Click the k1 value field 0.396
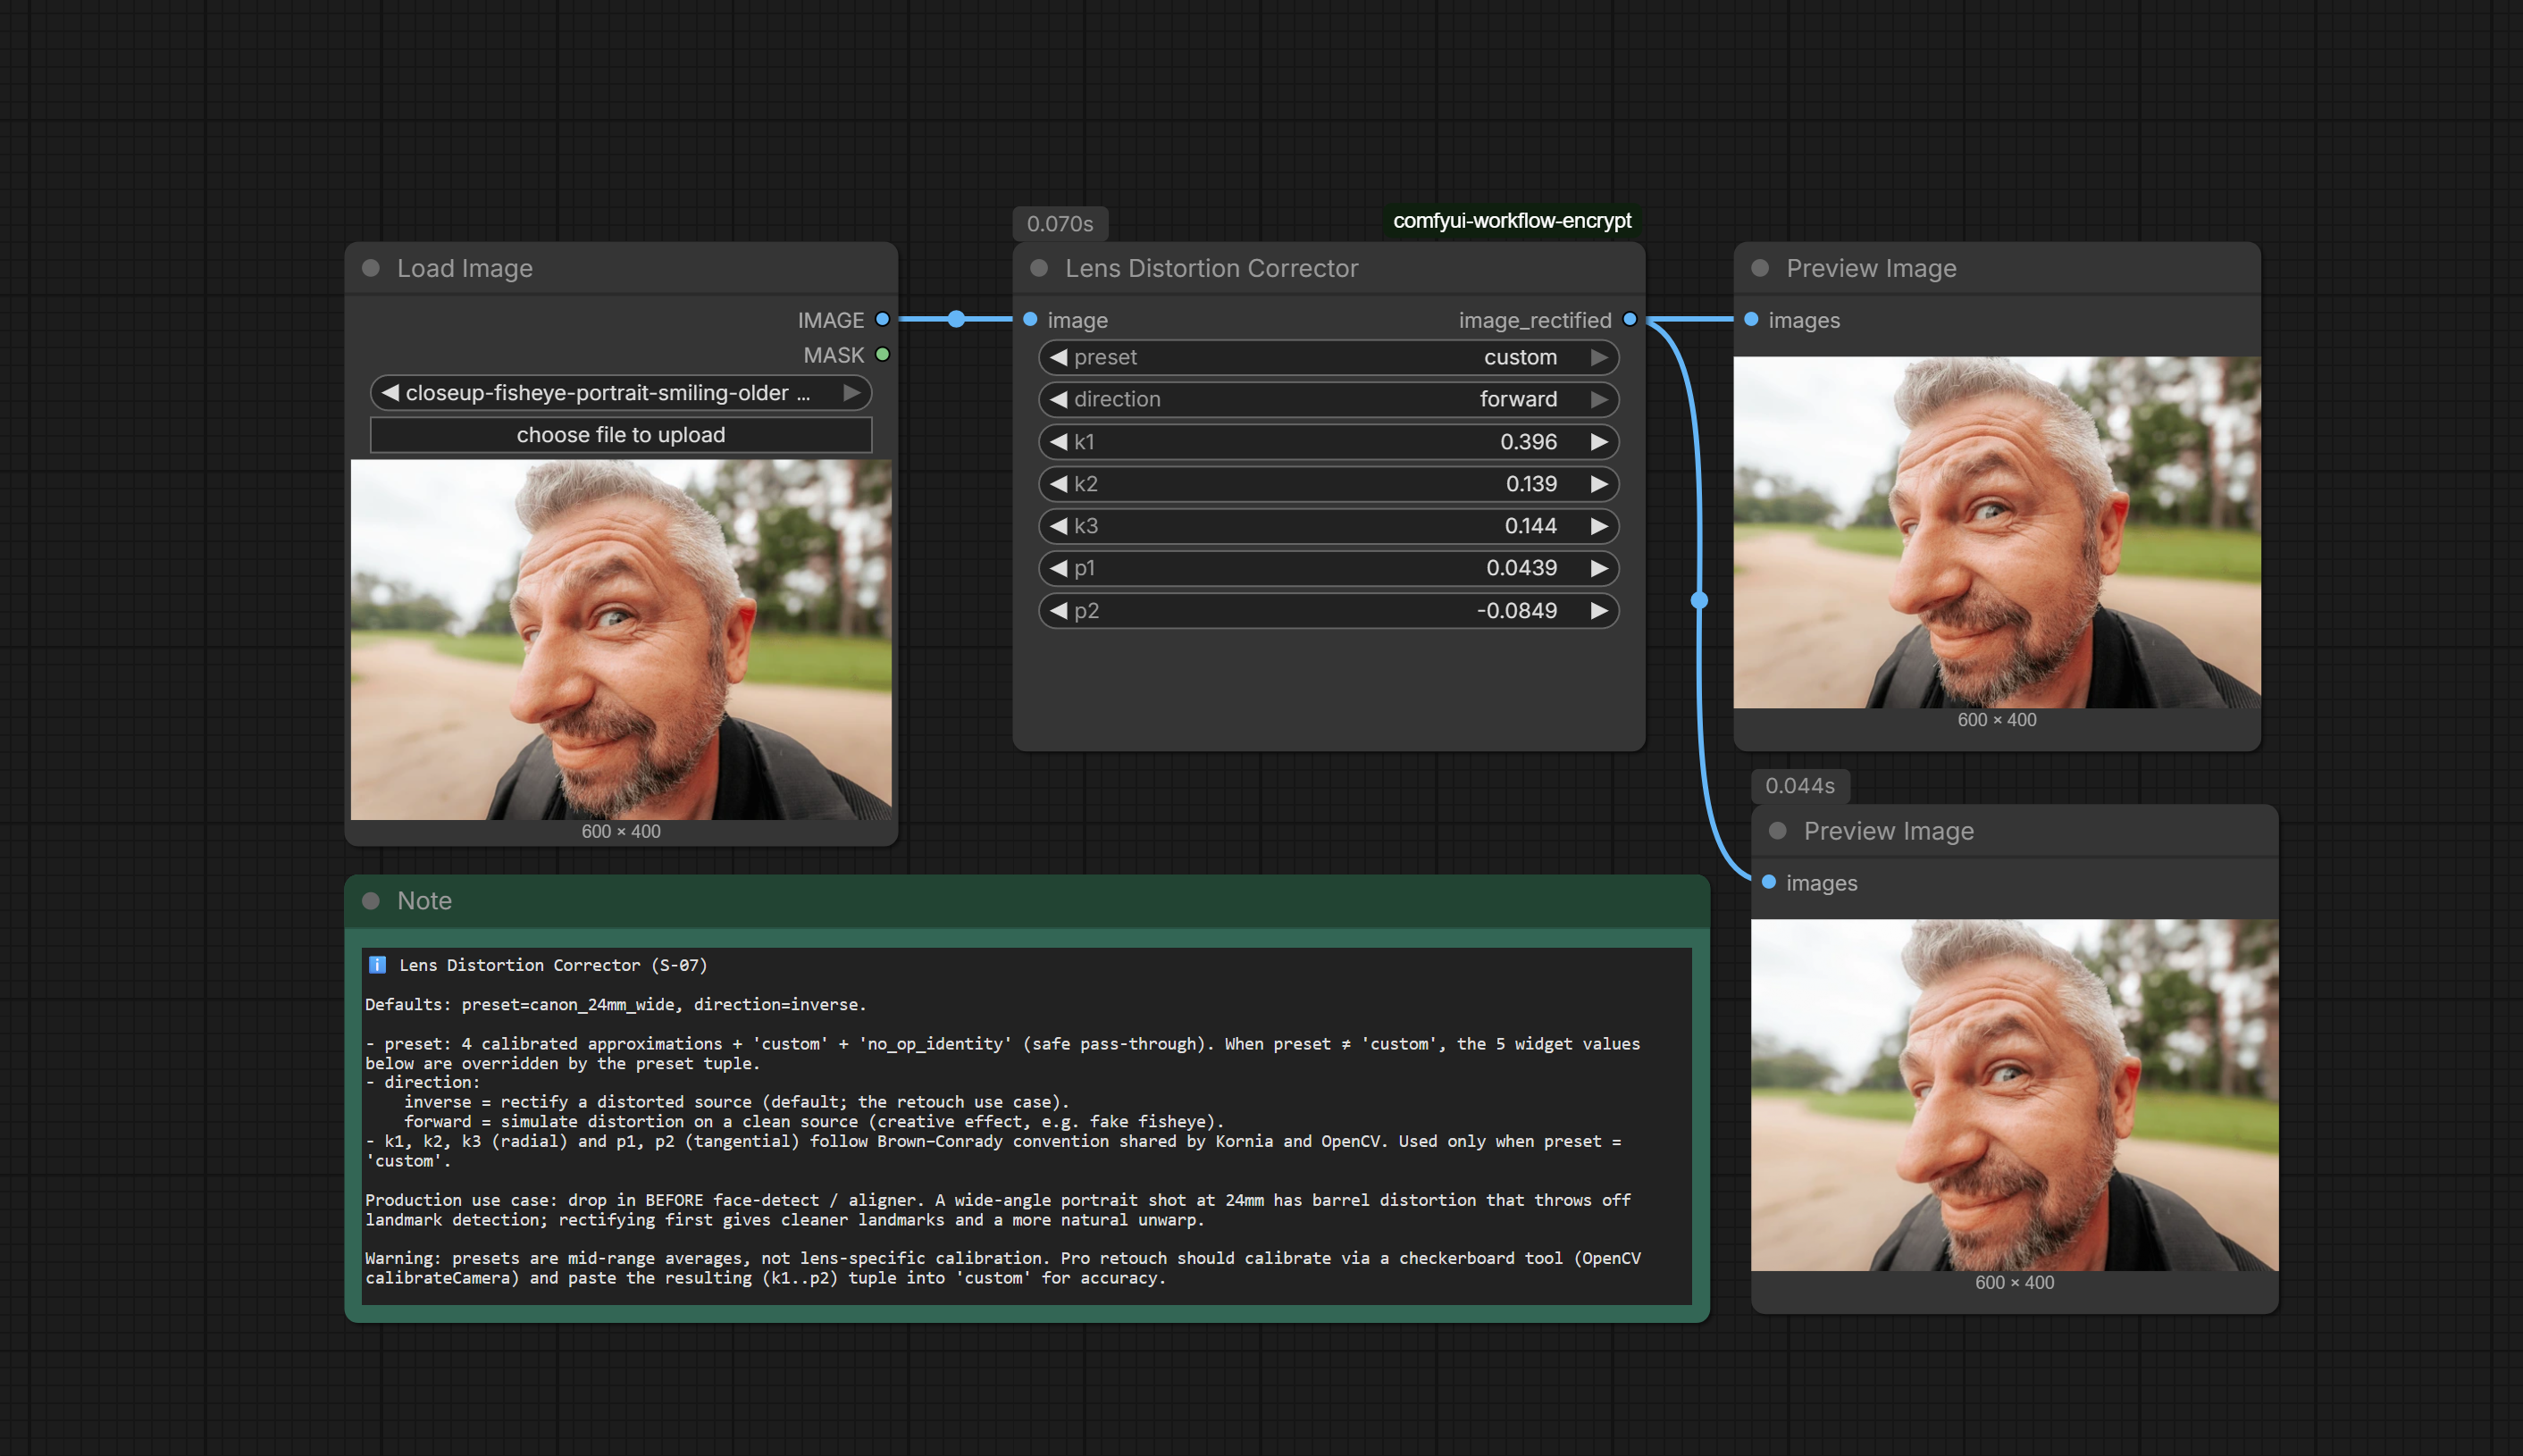 (x=1328, y=442)
